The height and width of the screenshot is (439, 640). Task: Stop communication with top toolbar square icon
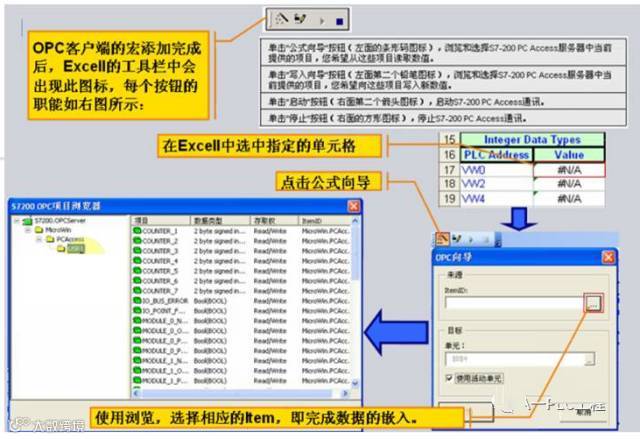click(340, 21)
